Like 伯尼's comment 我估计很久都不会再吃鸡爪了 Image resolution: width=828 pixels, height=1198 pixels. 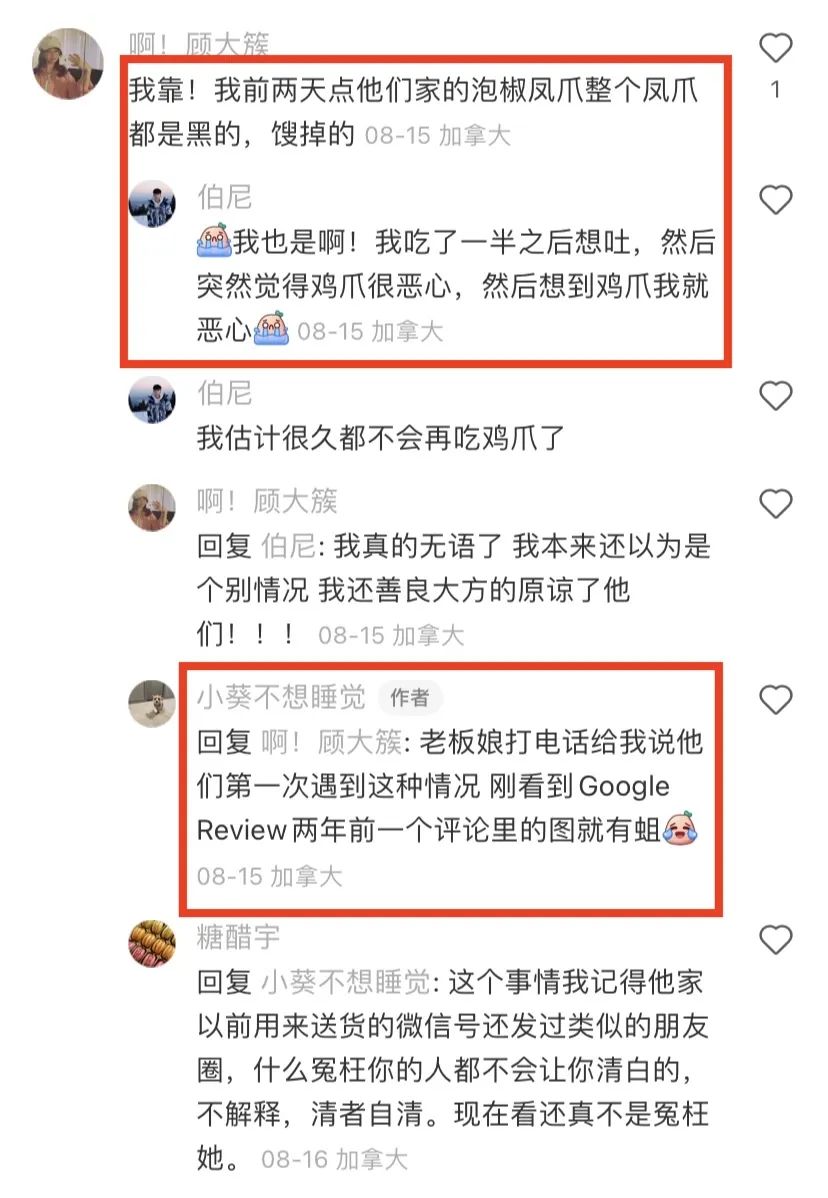click(x=775, y=396)
